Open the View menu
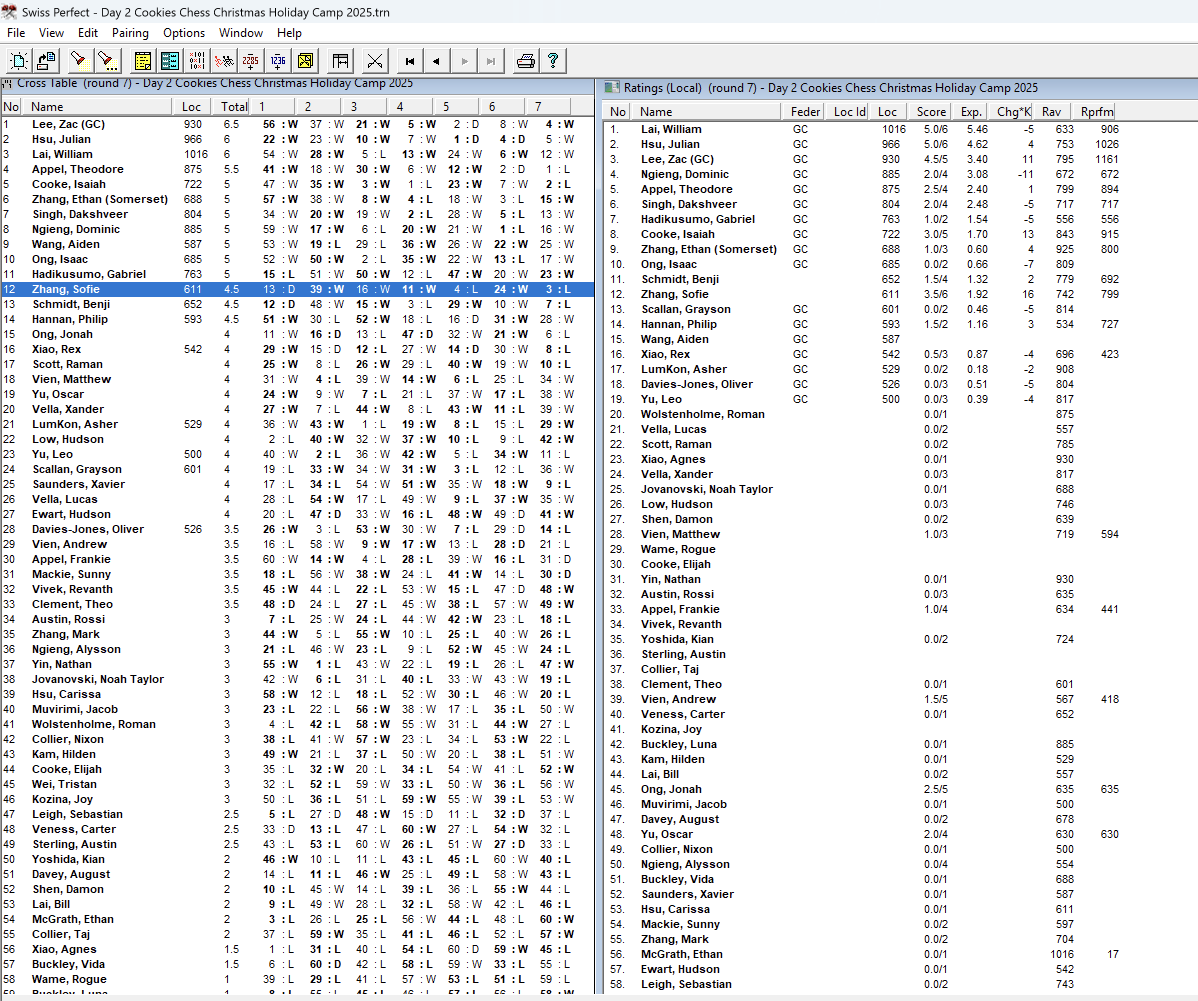This screenshot has height=1001, width=1198. tap(51, 33)
